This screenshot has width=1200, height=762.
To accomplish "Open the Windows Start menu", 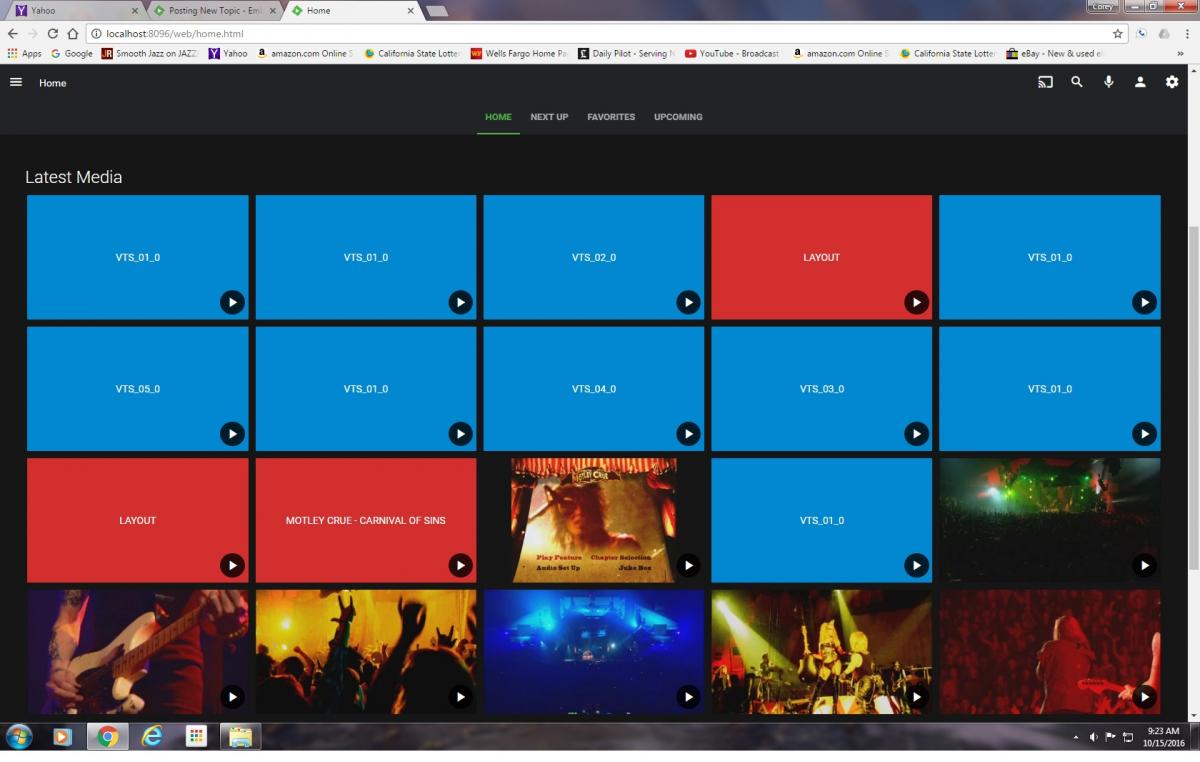I will point(19,738).
